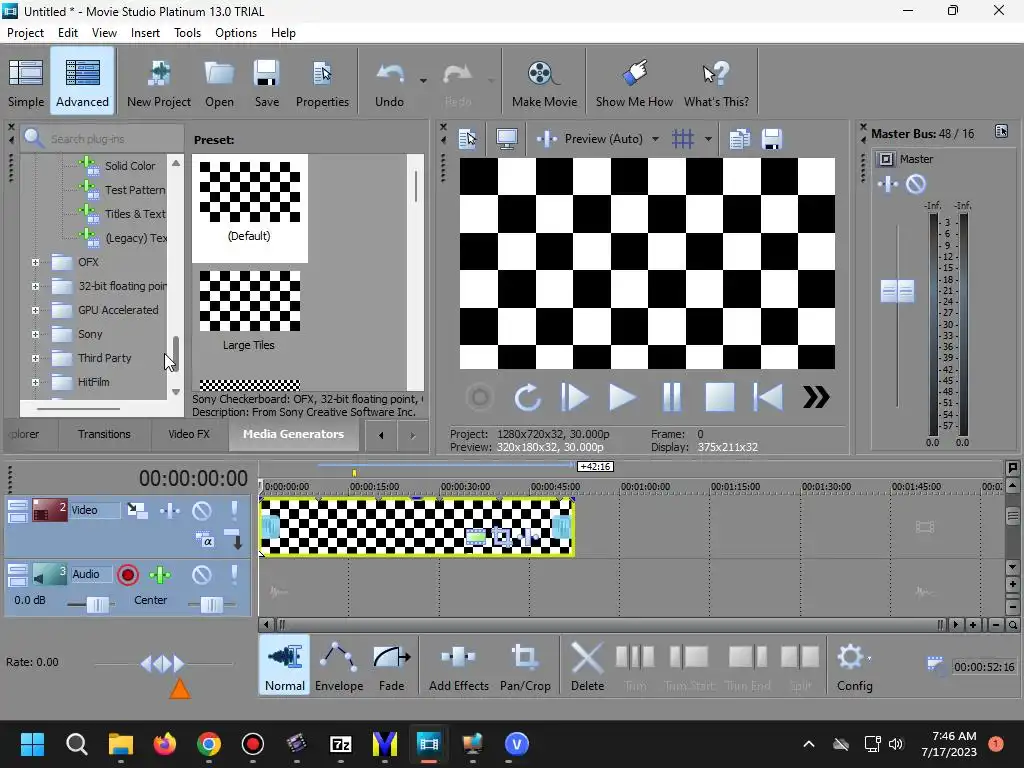Arm the Audio track for record

click(x=128, y=575)
